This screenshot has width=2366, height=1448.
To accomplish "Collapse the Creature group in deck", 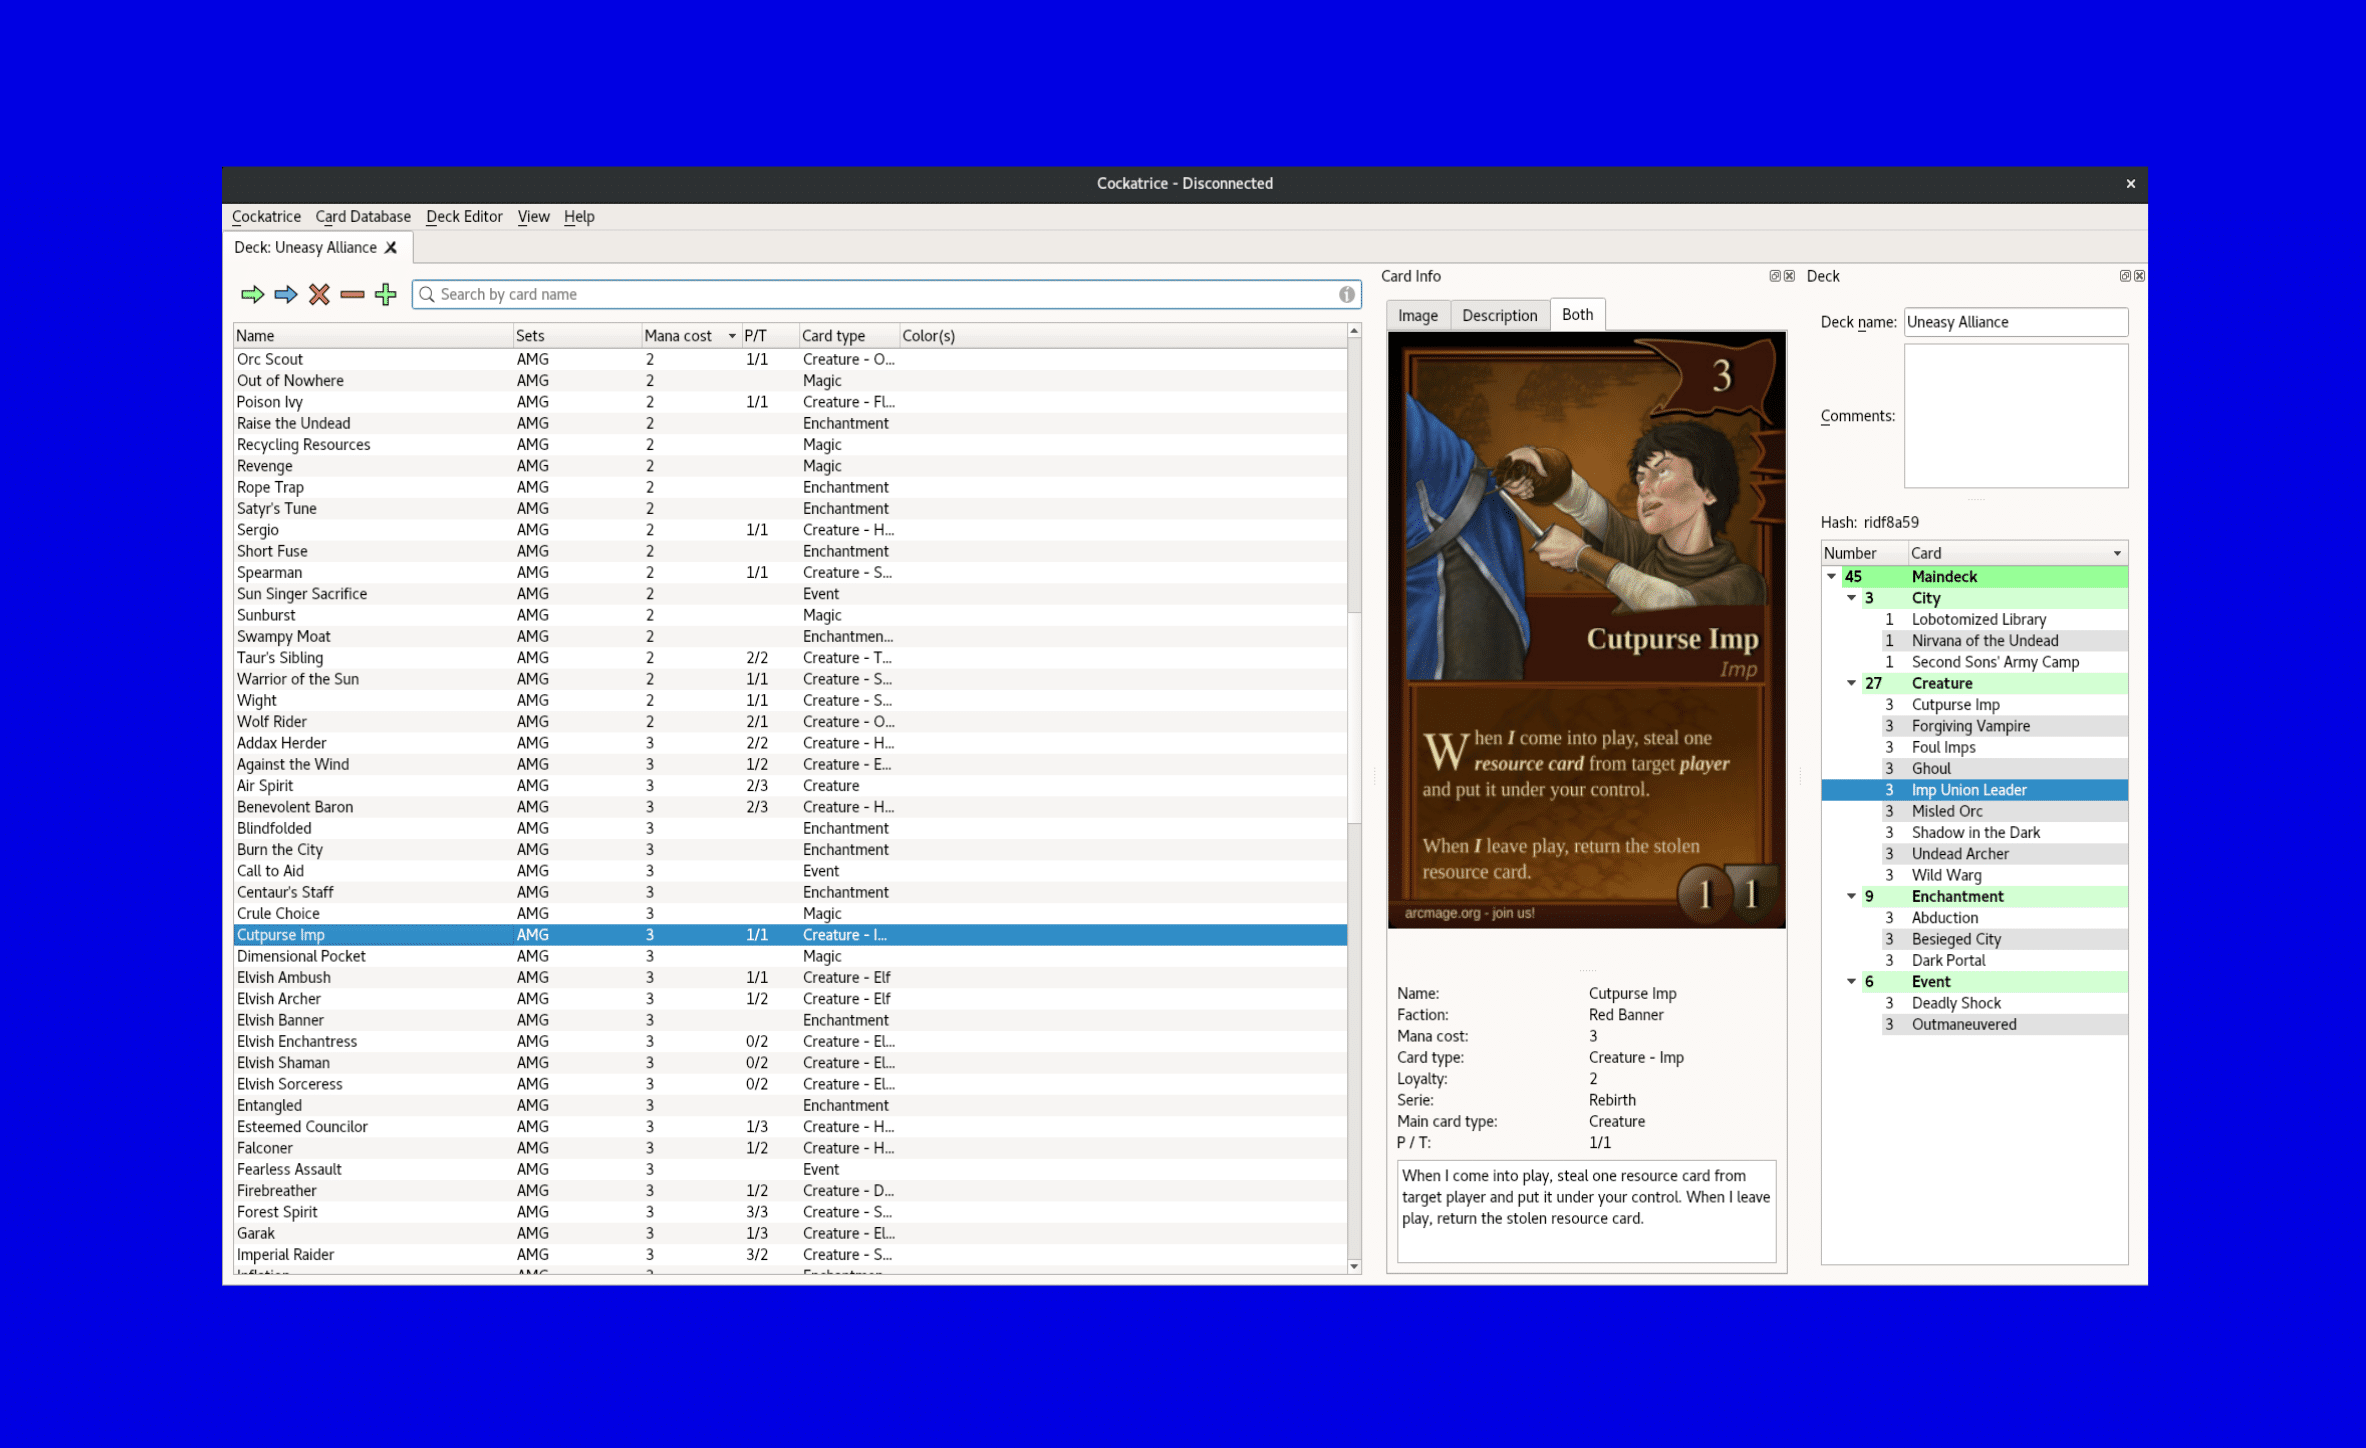I will (x=1851, y=683).
